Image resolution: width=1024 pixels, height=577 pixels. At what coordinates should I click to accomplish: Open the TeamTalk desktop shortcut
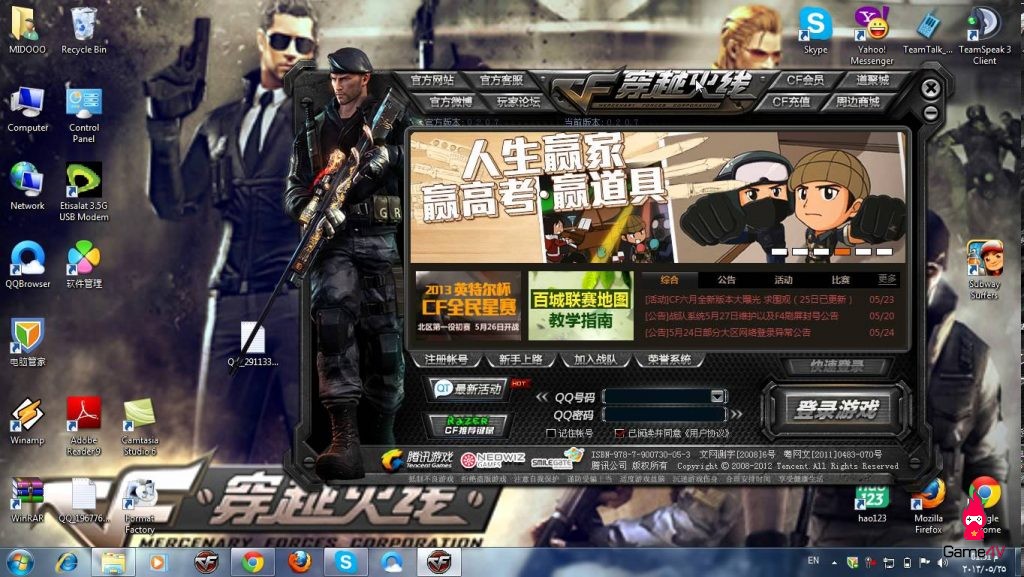point(928,31)
